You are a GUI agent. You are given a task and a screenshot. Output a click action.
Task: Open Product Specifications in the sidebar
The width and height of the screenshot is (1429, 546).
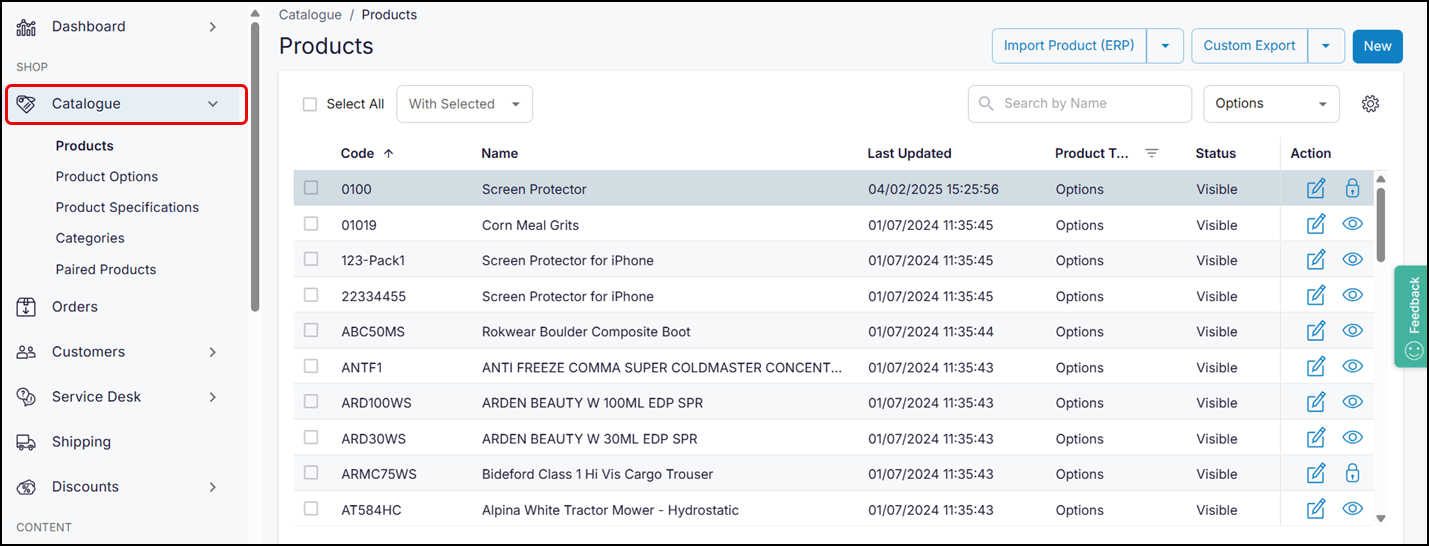coord(127,207)
